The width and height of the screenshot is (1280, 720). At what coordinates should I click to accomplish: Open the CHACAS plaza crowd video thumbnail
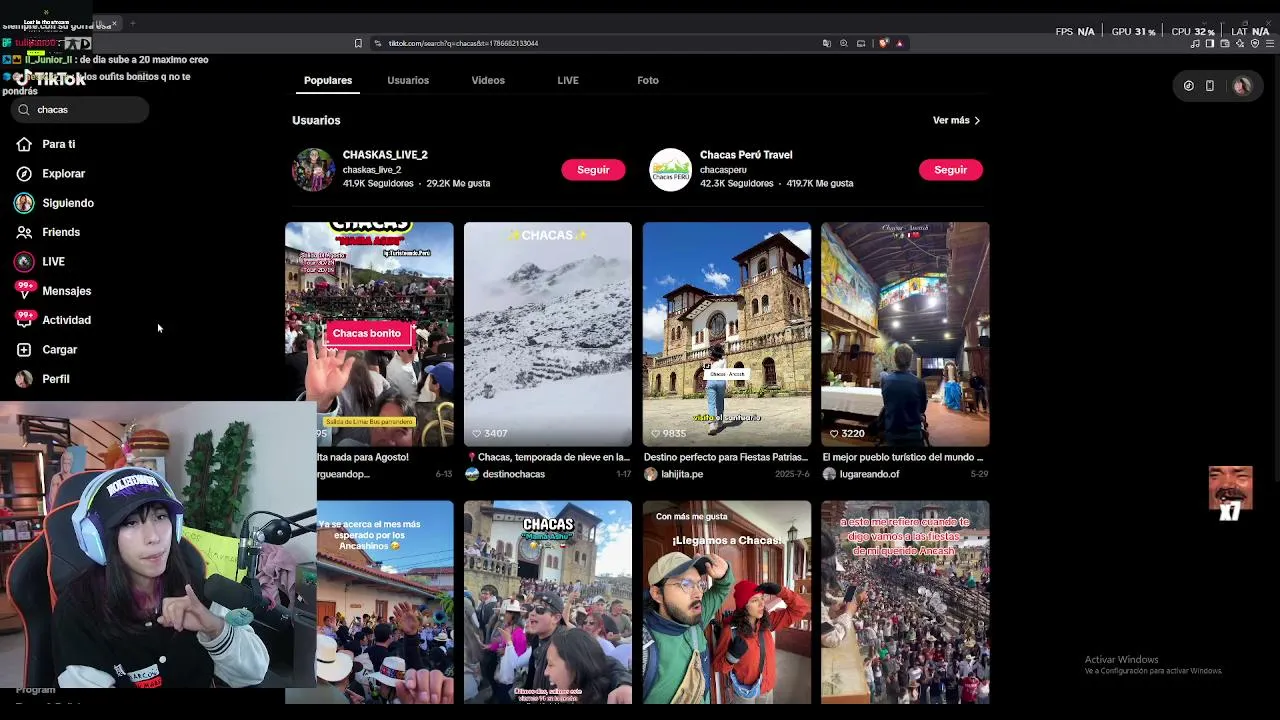[548, 602]
